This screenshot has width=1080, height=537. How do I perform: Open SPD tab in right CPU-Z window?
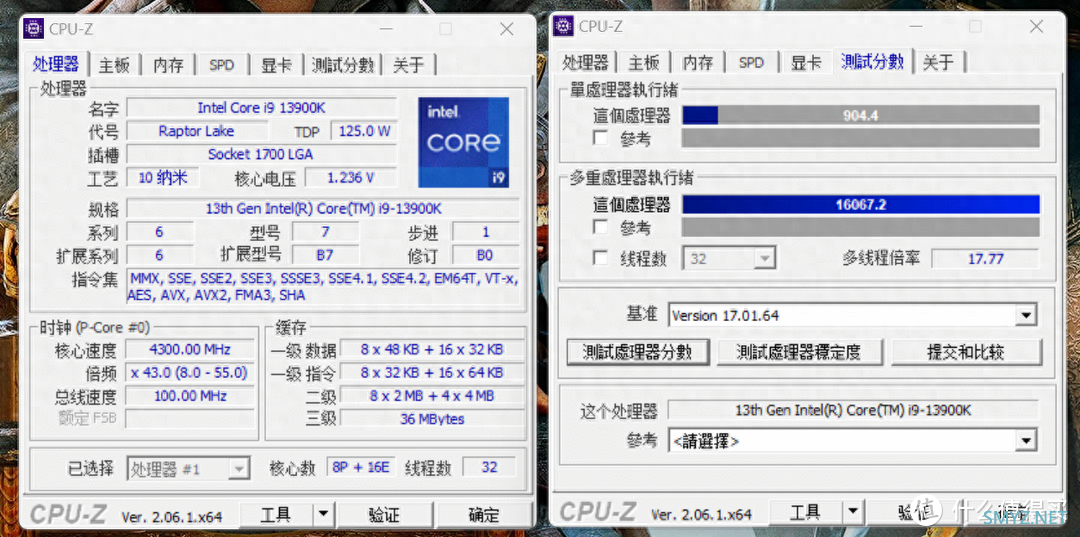(x=751, y=62)
